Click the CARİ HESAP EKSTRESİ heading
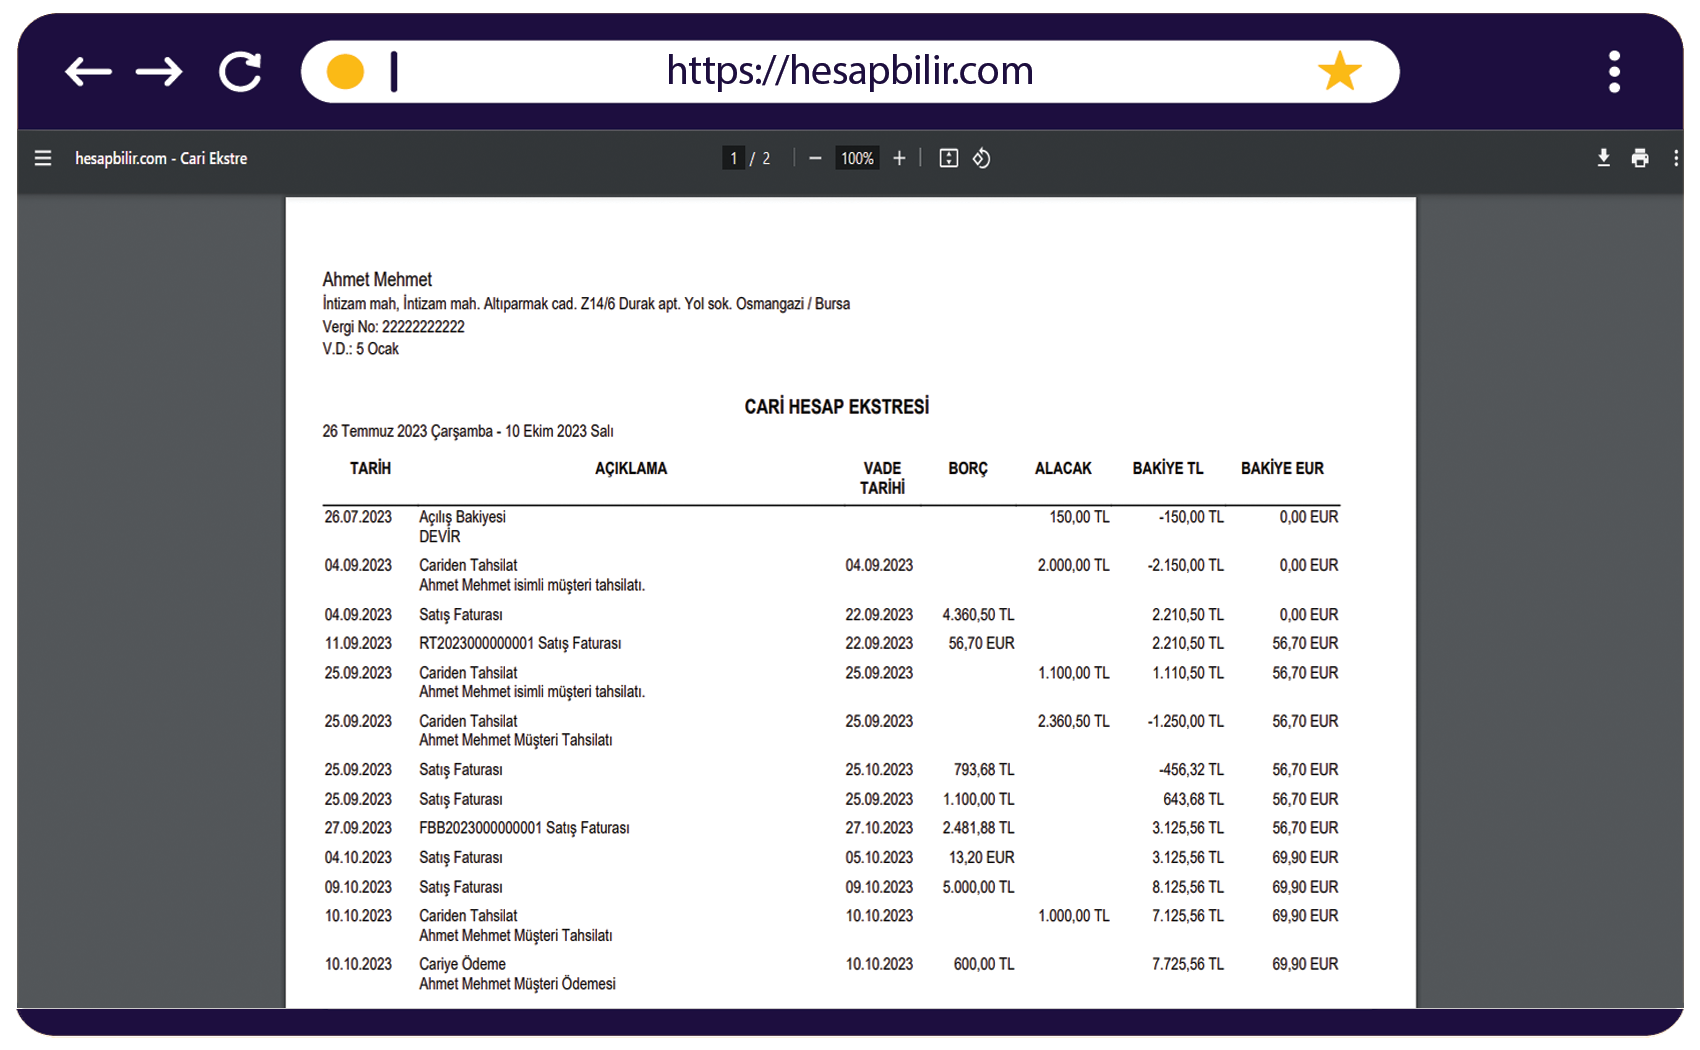1700x1050 pixels. point(836,407)
